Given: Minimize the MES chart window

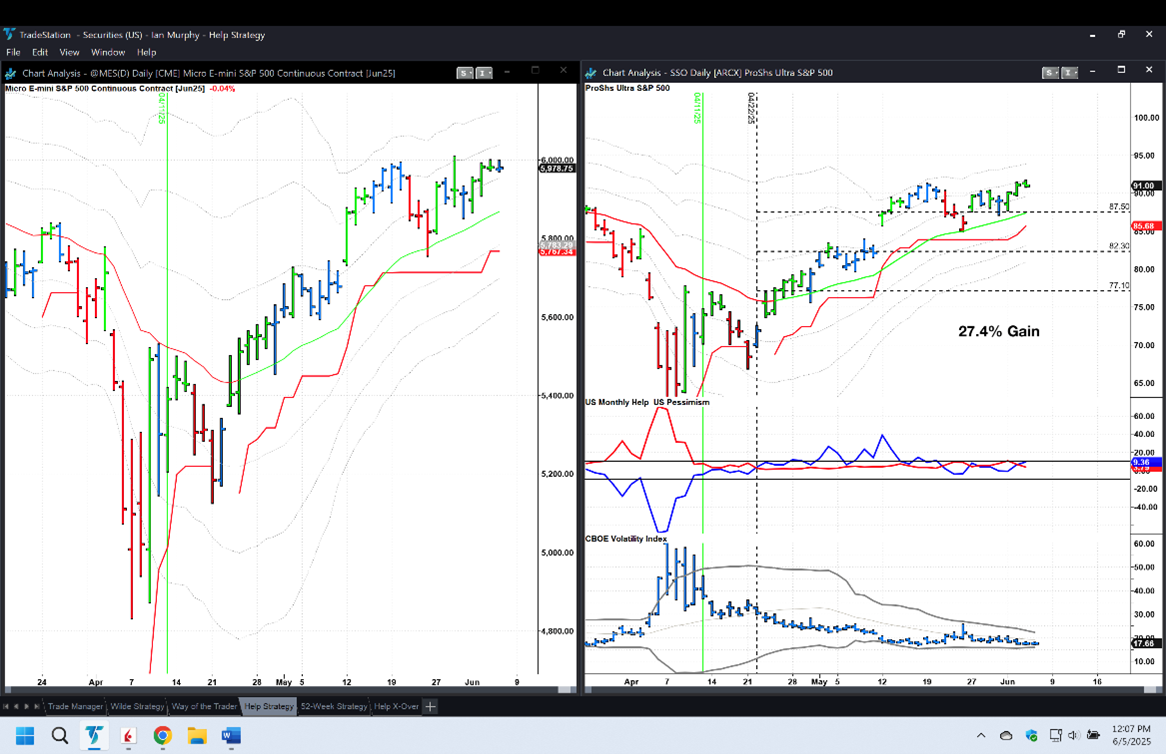Looking at the screenshot, I should pos(507,72).
